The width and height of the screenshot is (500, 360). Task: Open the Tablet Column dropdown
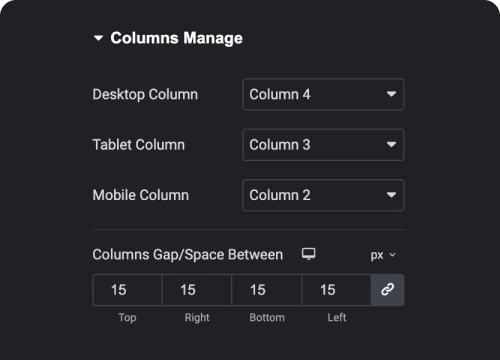(323, 145)
